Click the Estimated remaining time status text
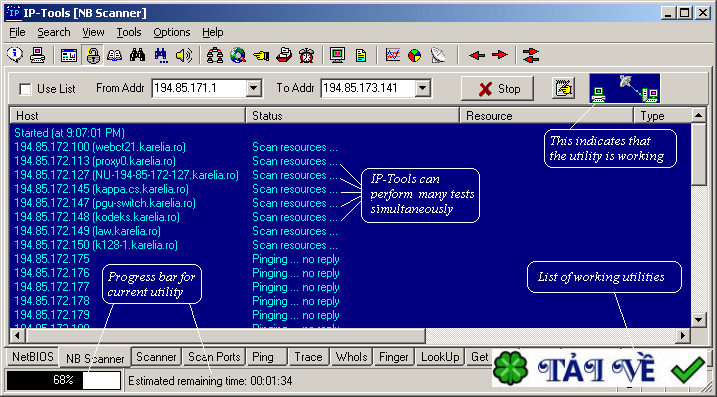 [x=210, y=381]
